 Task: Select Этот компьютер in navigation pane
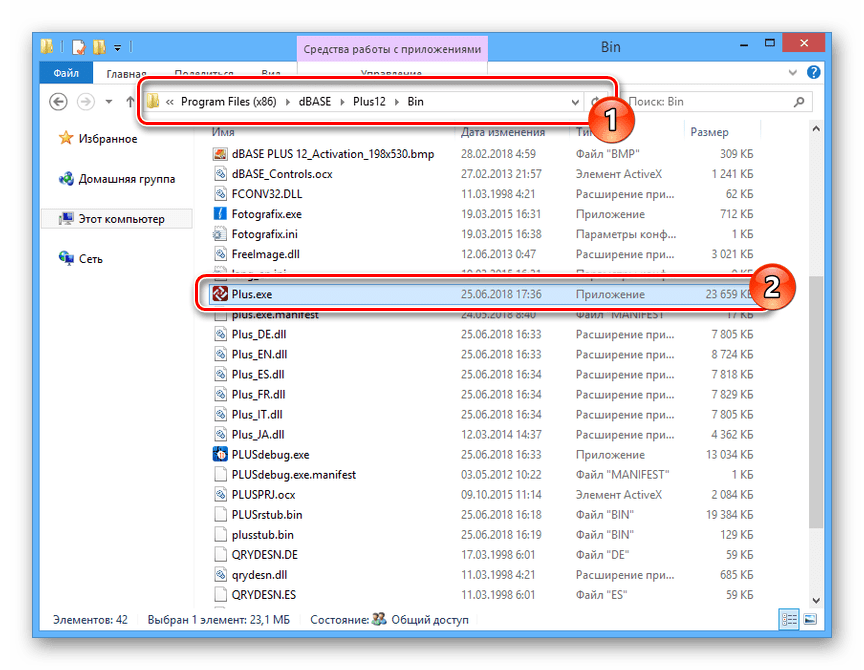(x=121, y=219)
